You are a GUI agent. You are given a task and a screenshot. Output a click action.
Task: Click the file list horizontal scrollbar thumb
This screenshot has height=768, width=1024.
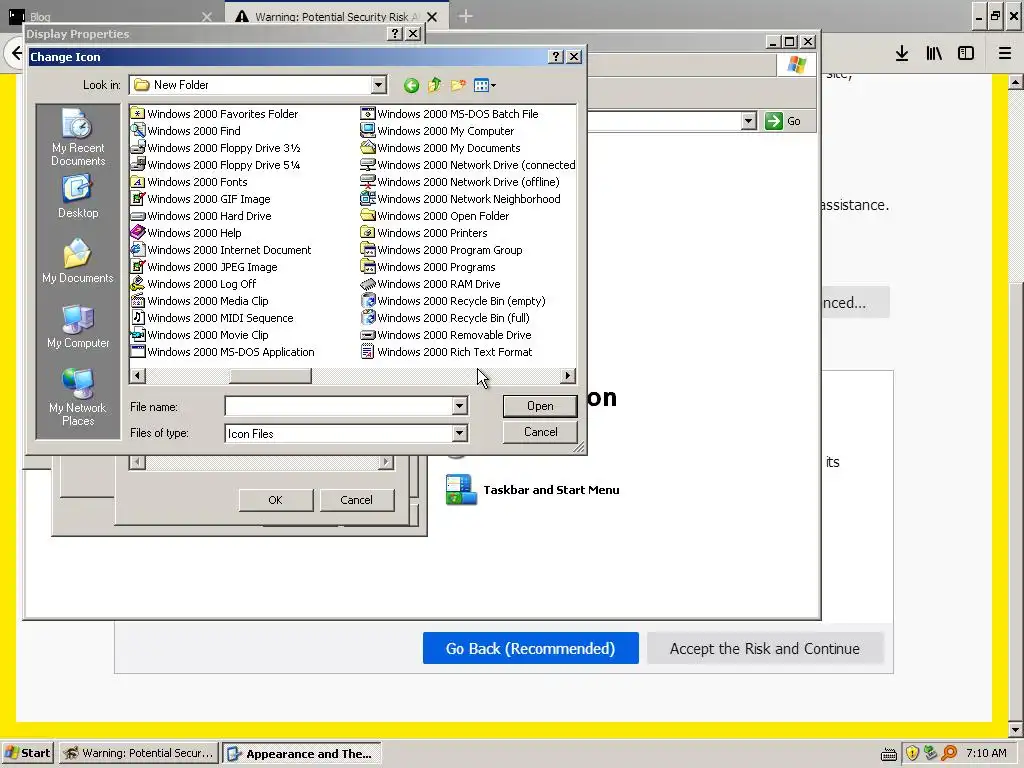270,376
